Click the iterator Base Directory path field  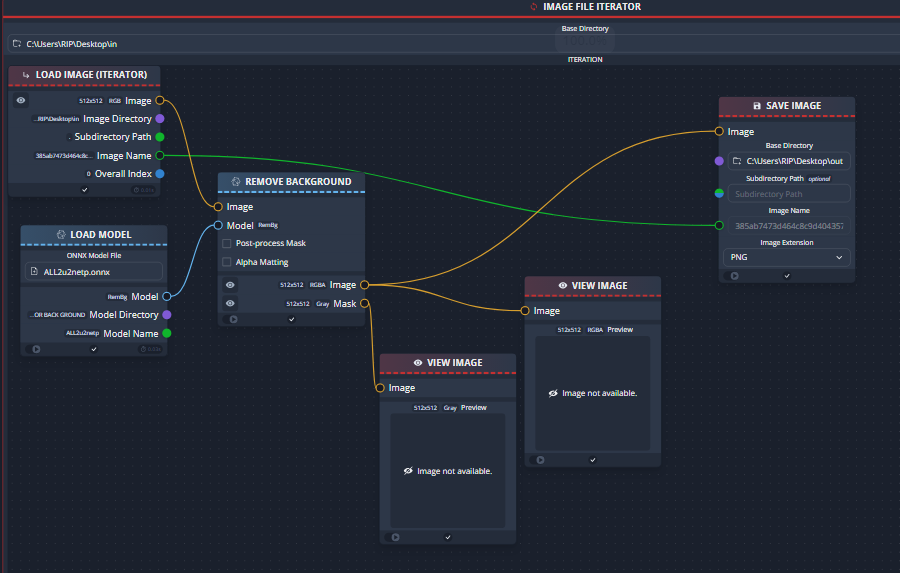453,44
